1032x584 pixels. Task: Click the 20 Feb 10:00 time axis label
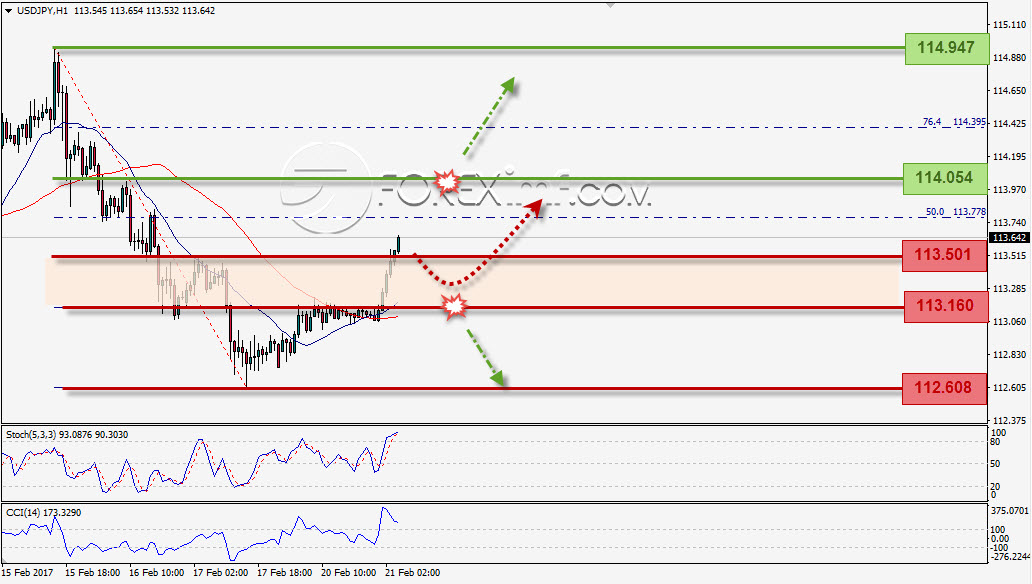coord(349,573)
